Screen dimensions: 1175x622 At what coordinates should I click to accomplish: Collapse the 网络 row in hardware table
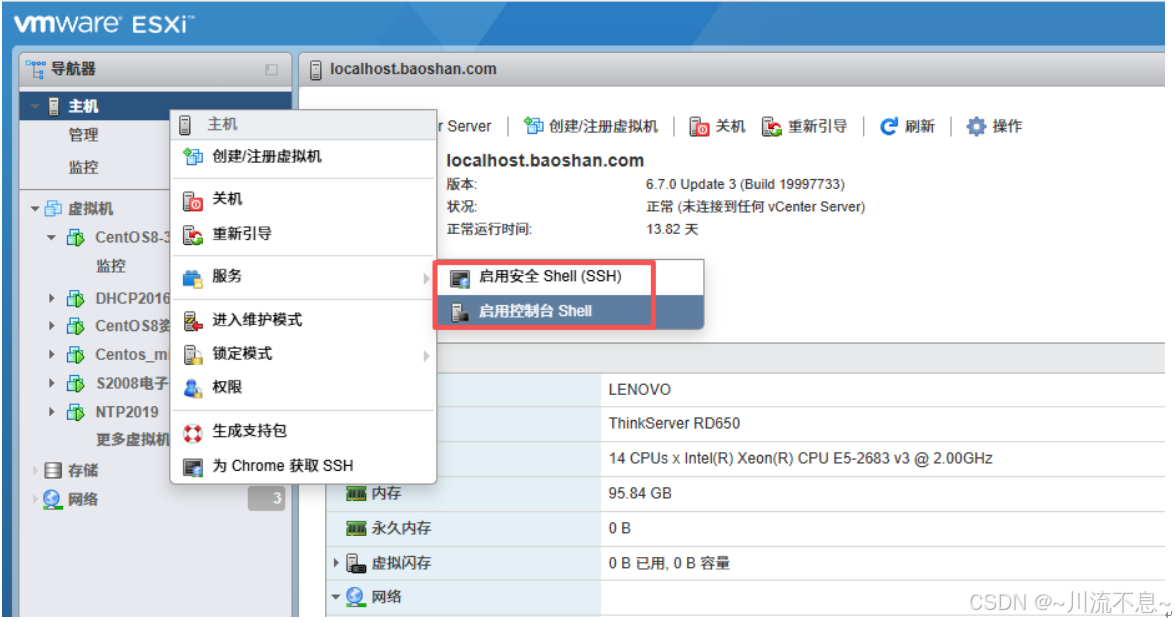(x=336, y=597)
